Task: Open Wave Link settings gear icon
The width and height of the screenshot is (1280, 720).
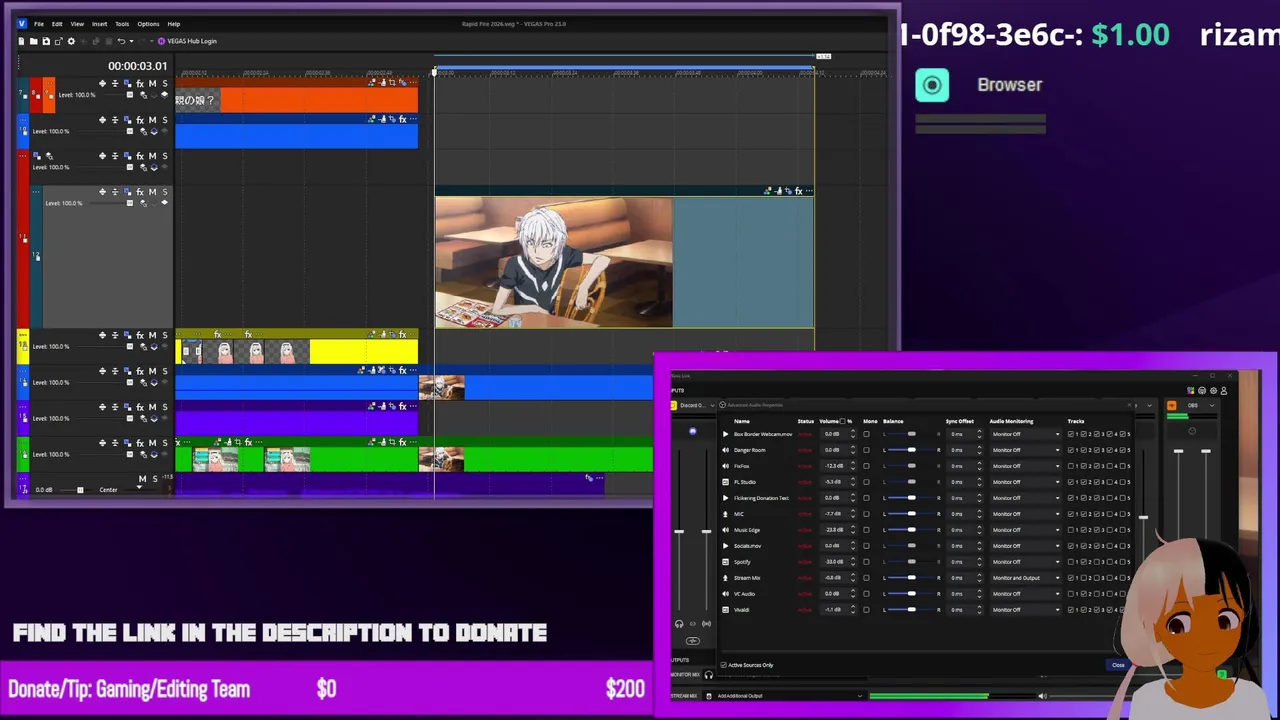Action: click(1214, 390)
